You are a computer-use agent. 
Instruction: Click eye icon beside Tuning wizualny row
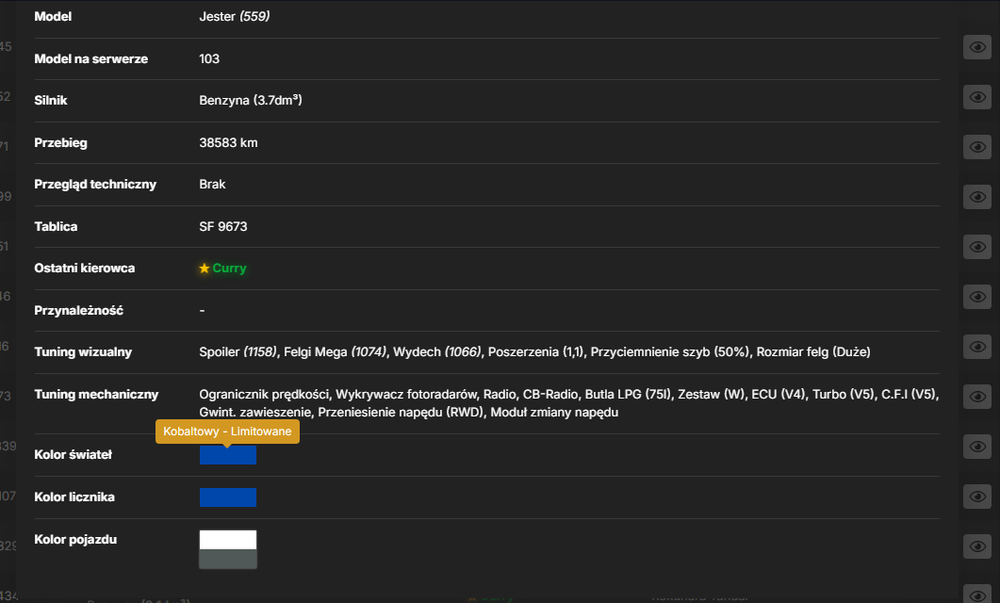(x=977, y=347)
